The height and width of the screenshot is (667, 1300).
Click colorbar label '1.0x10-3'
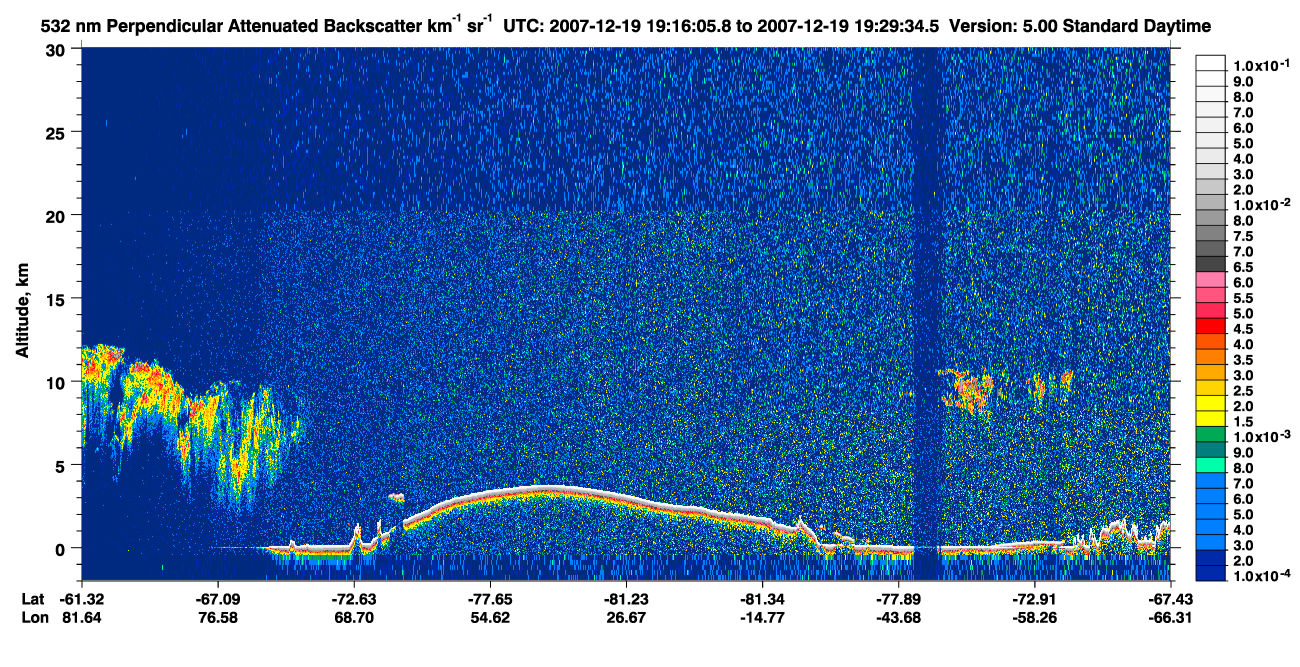1261,438
